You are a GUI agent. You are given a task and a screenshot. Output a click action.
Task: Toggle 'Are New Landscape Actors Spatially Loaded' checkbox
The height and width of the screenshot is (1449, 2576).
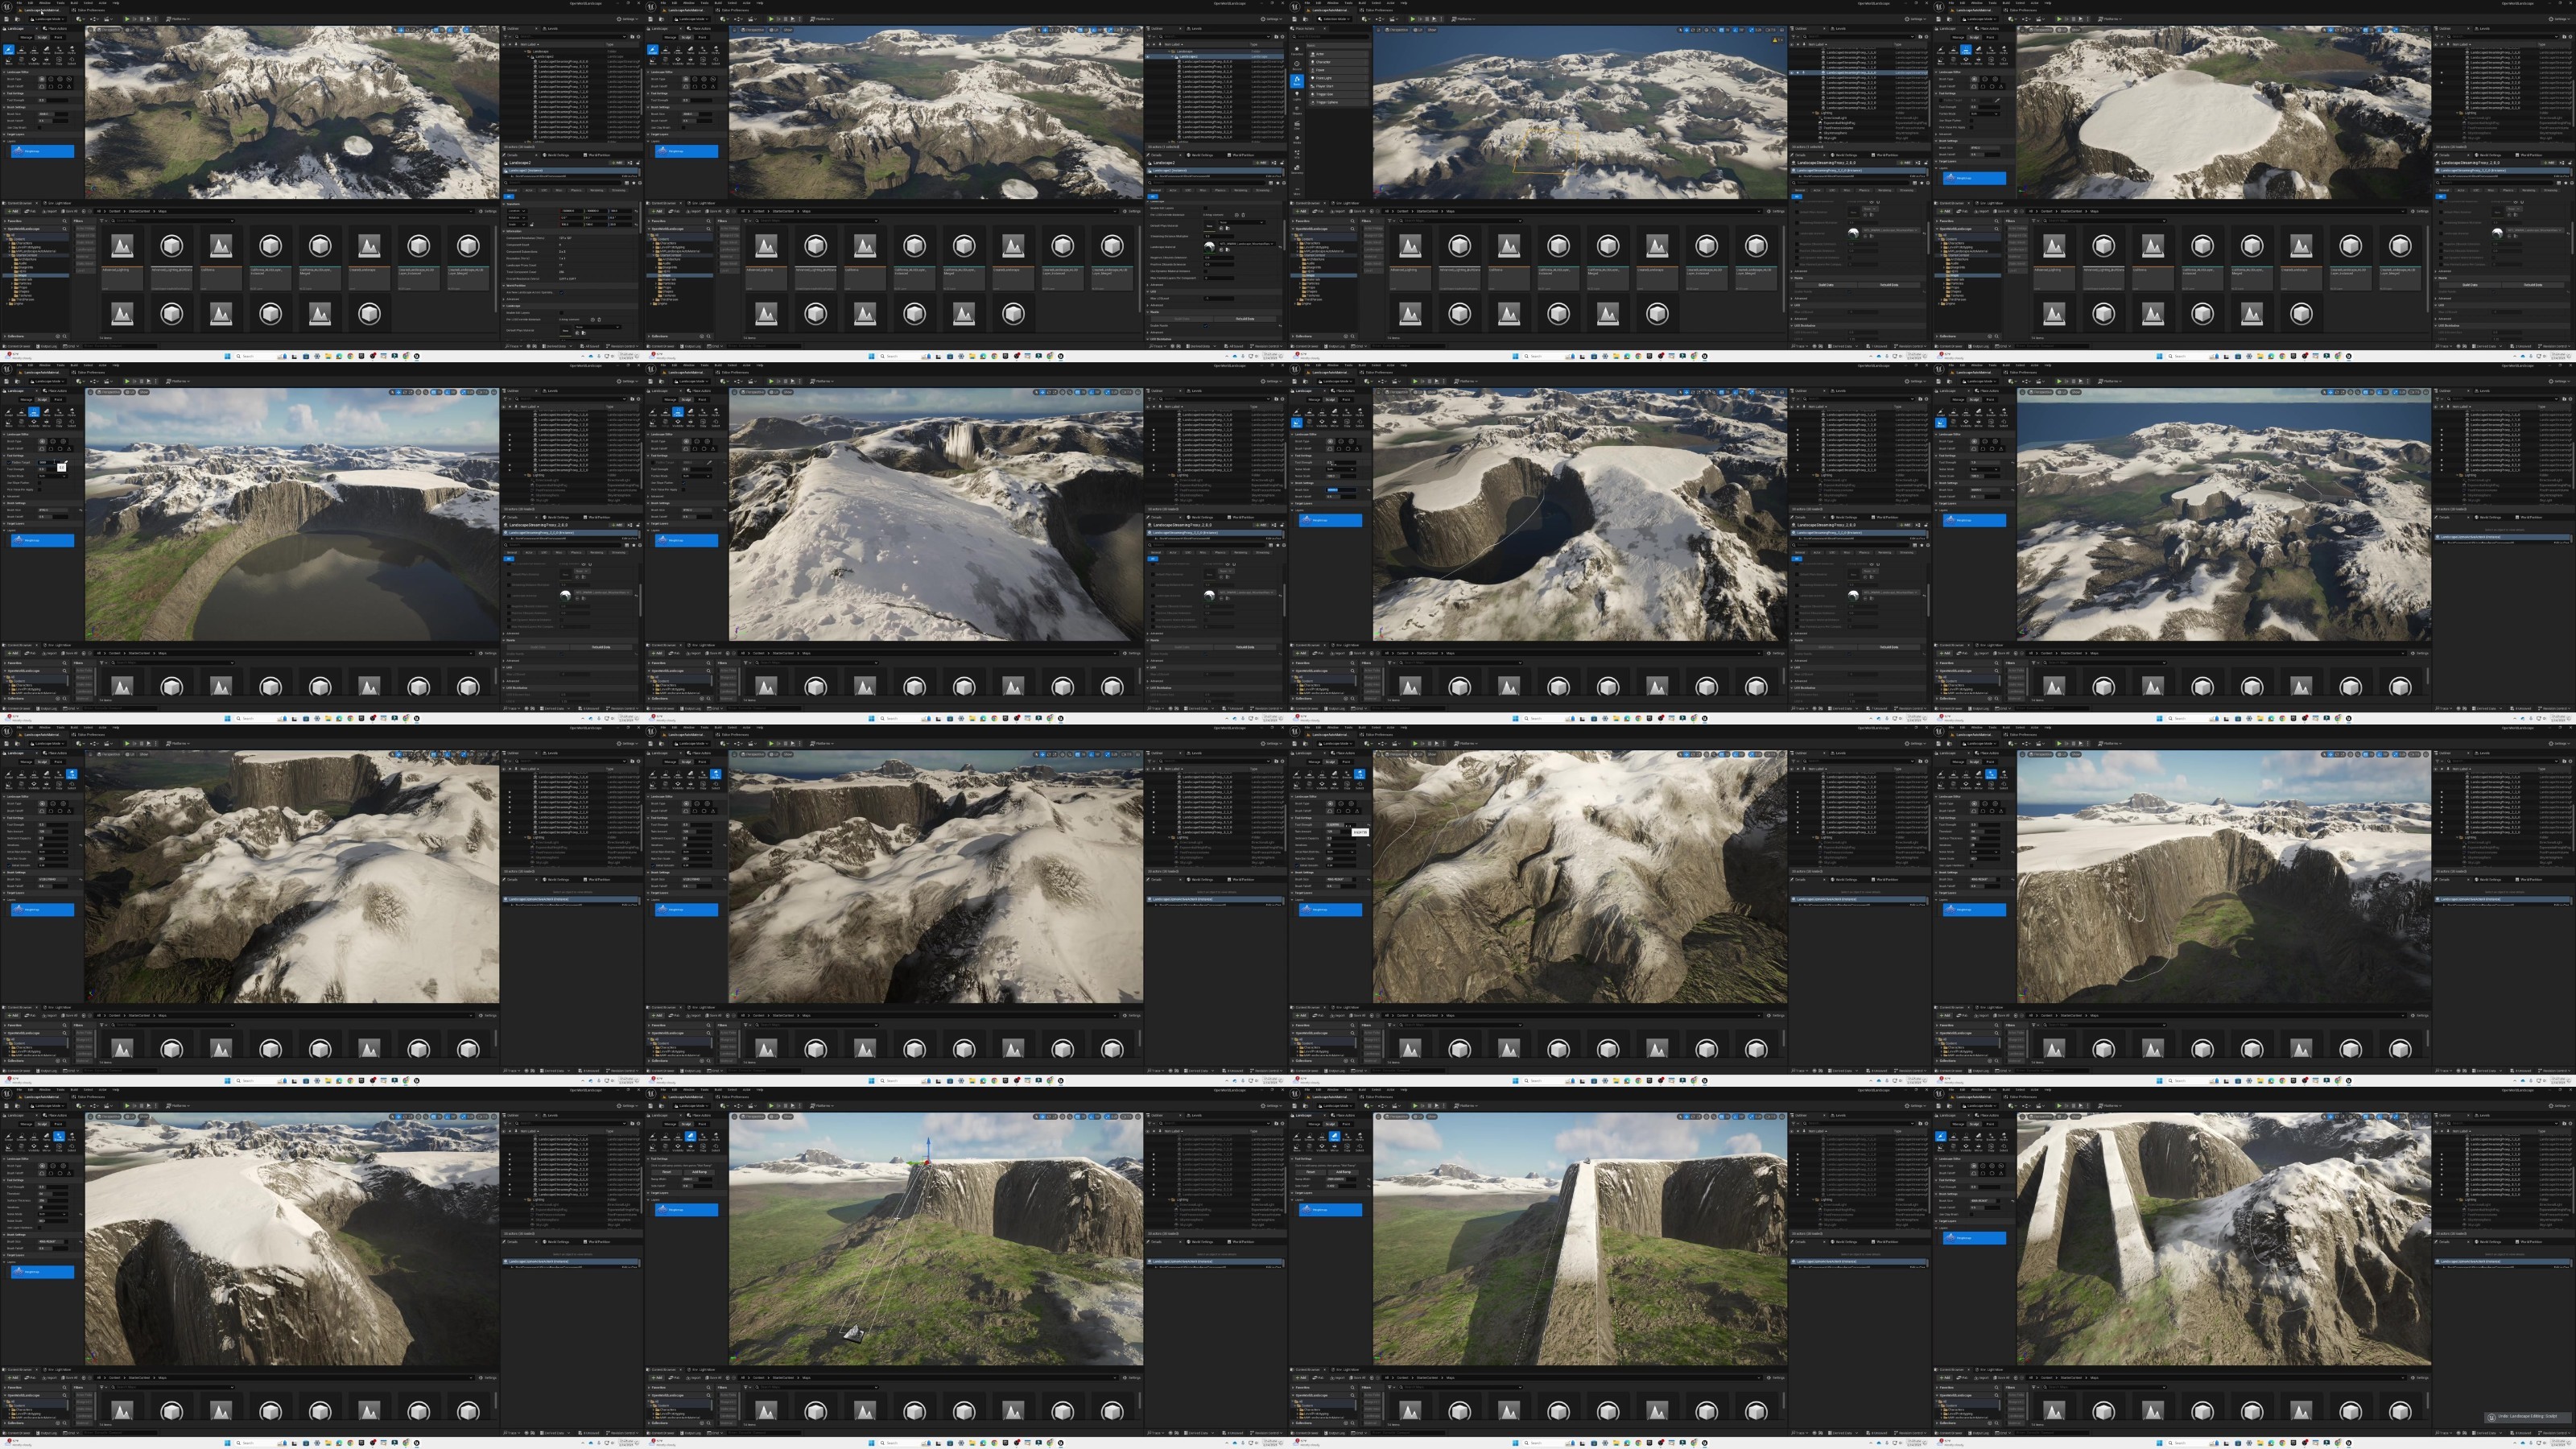click(x=562, y=293)
